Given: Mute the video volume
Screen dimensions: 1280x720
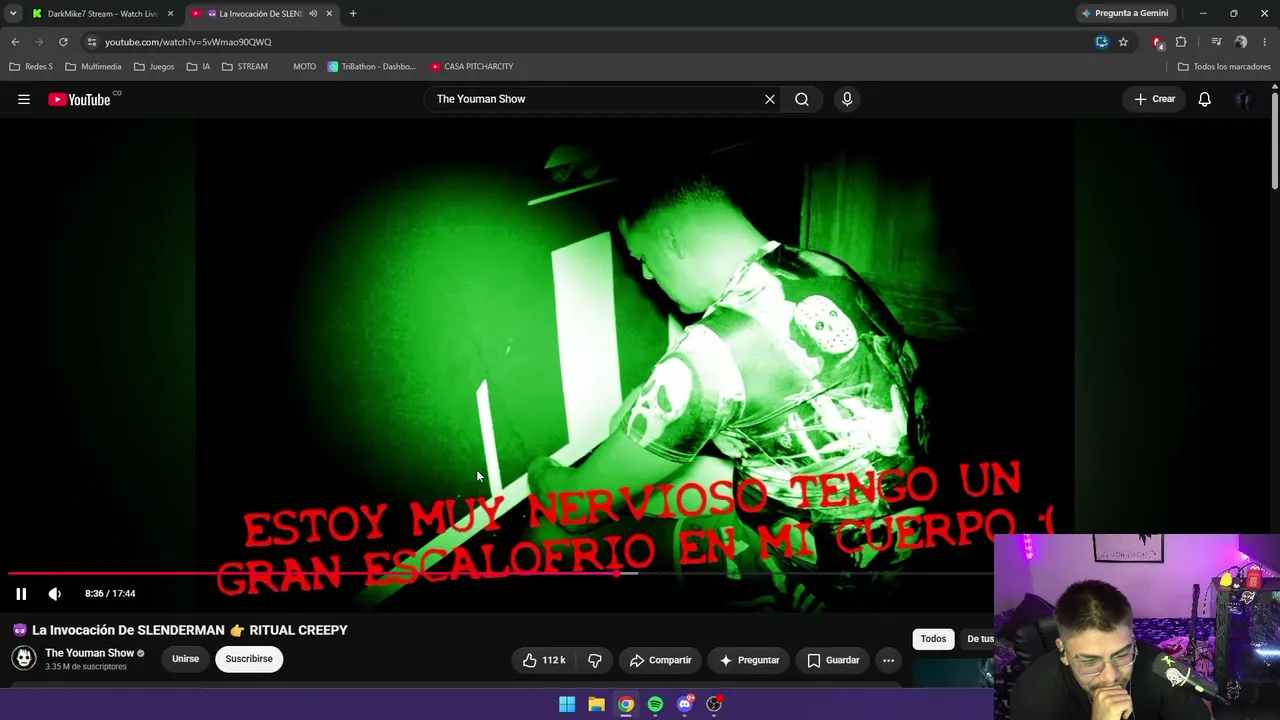Looking at the screenshot, I should (55, 594).
